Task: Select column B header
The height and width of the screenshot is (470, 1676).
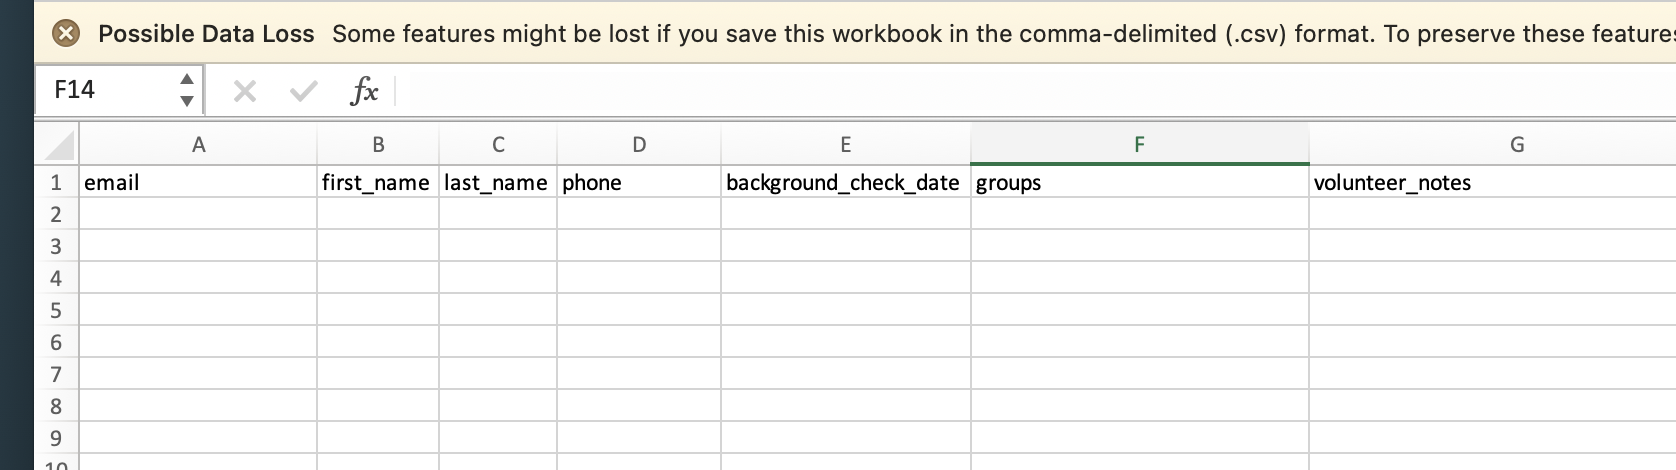Action: (x=378, y=145)
